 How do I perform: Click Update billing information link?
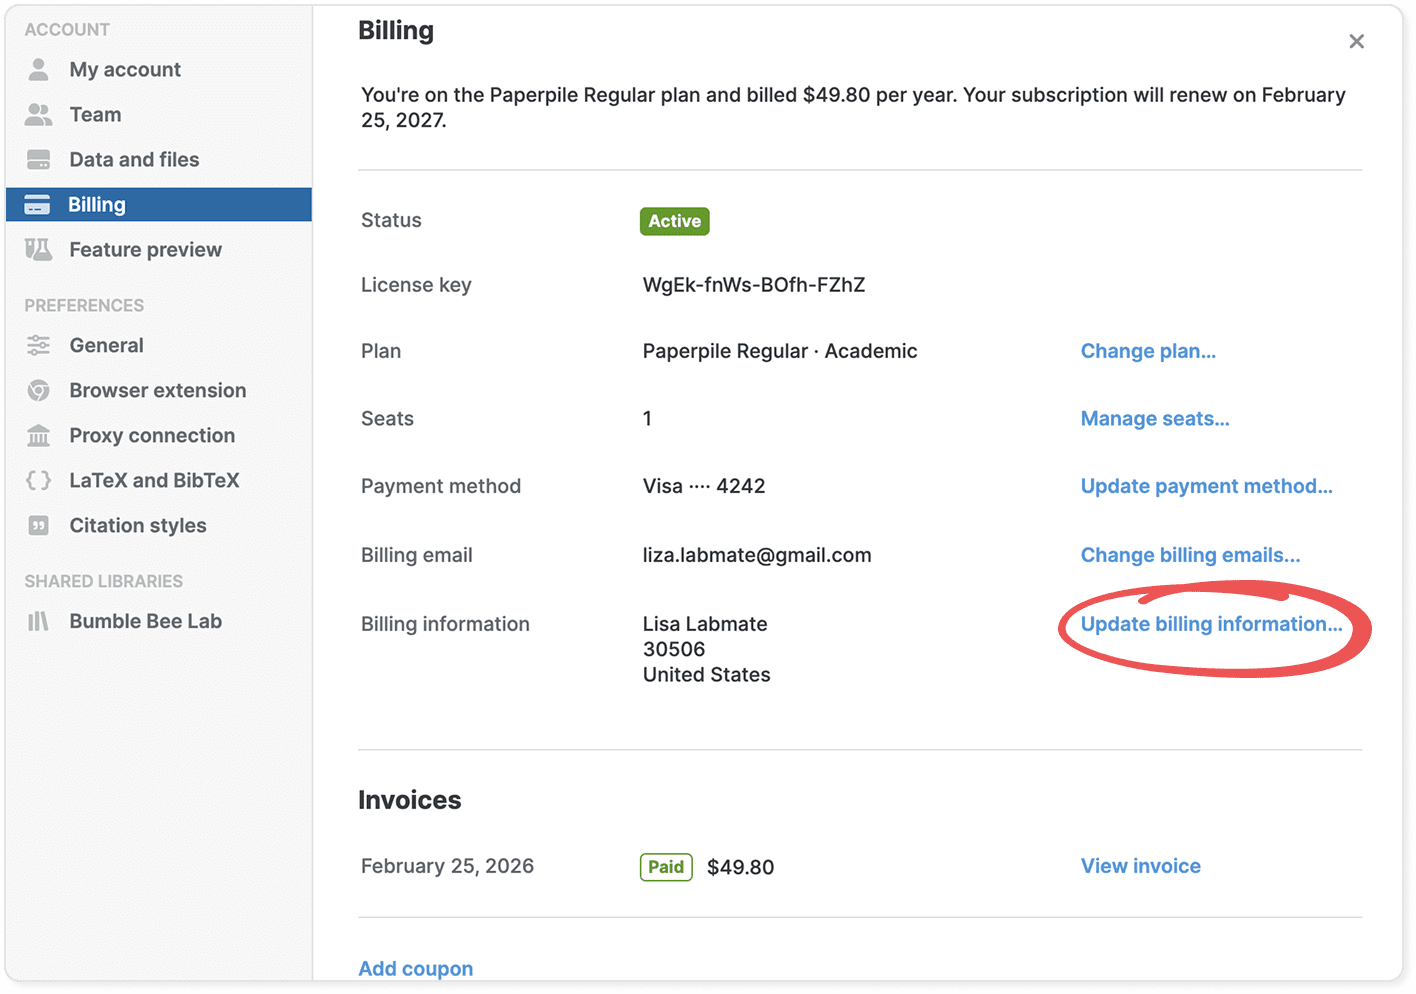[1211, 624]
